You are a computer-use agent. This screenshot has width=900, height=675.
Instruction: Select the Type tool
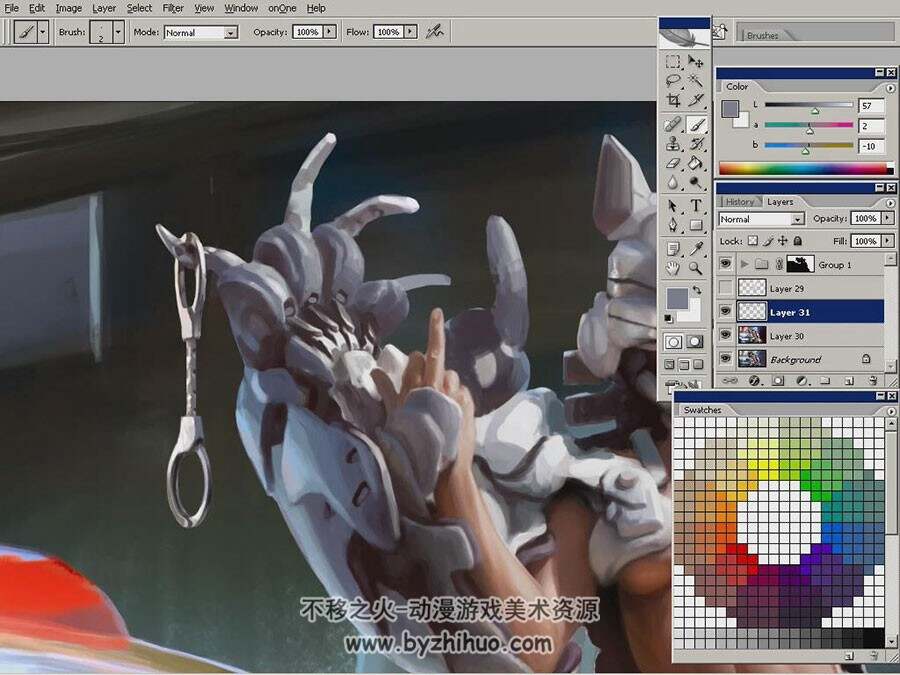click(696, 205)
